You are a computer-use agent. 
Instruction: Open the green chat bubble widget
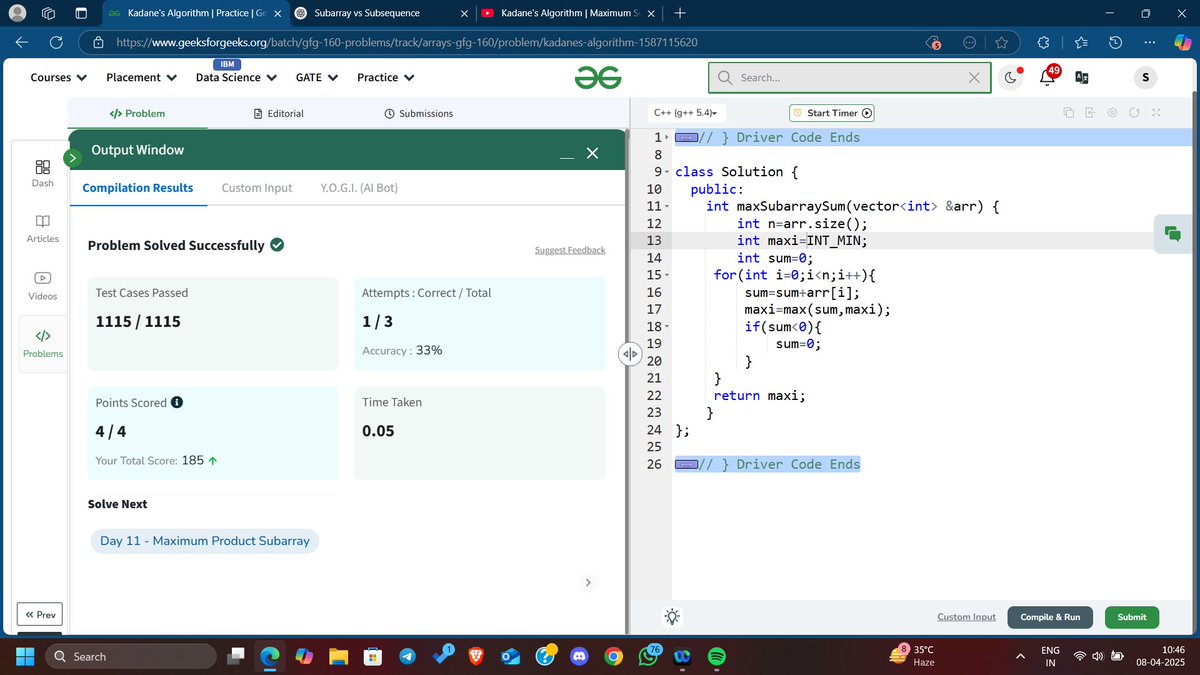point(1172,234)
